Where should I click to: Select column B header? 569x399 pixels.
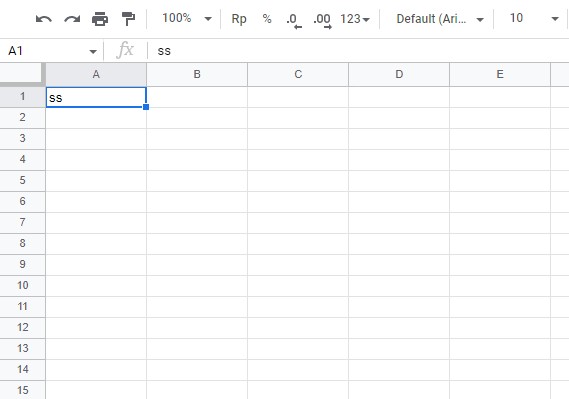pyautogui.click(x=197, y=74)
